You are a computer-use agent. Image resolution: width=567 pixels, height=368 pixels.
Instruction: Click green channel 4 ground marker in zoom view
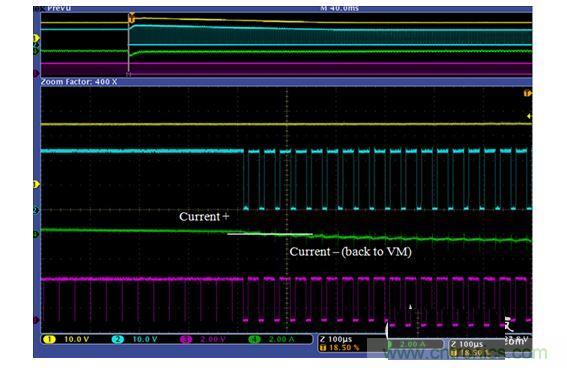[x=36, y=235]
